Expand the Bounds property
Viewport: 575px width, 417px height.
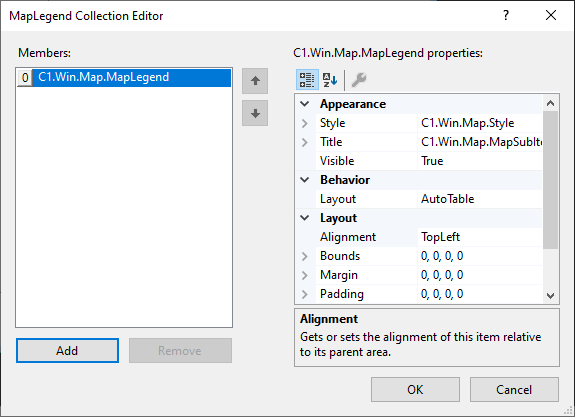point(305,256)
